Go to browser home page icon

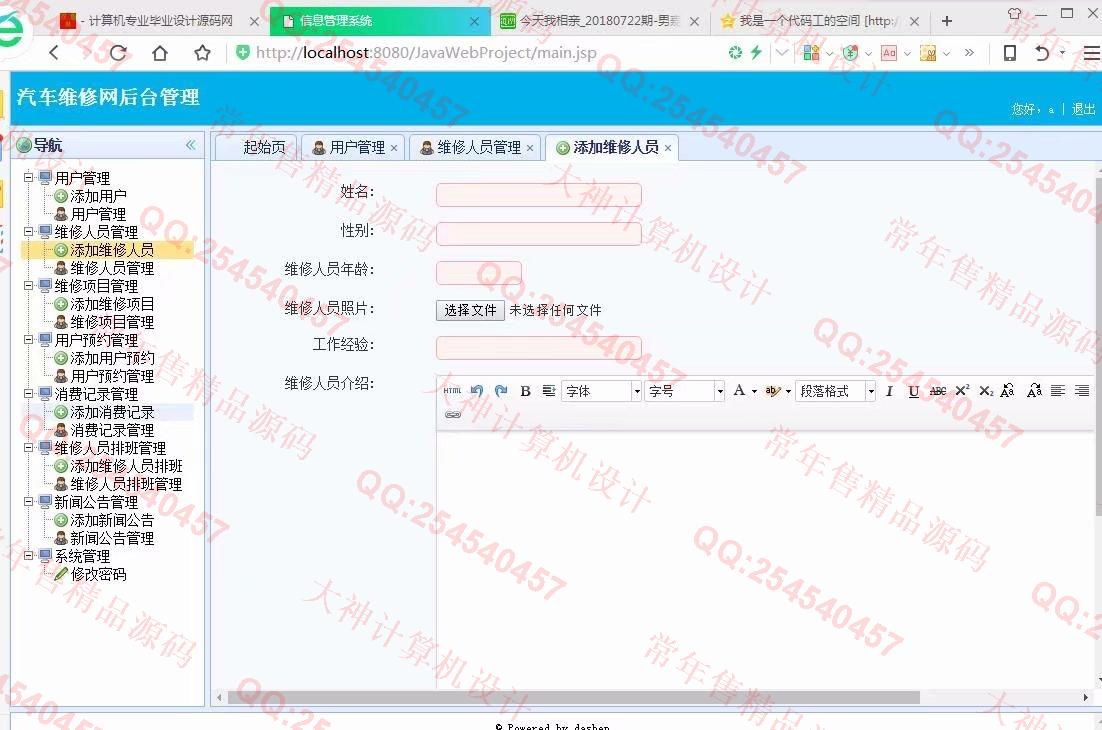pyautogui.click(x=160, y=53)
